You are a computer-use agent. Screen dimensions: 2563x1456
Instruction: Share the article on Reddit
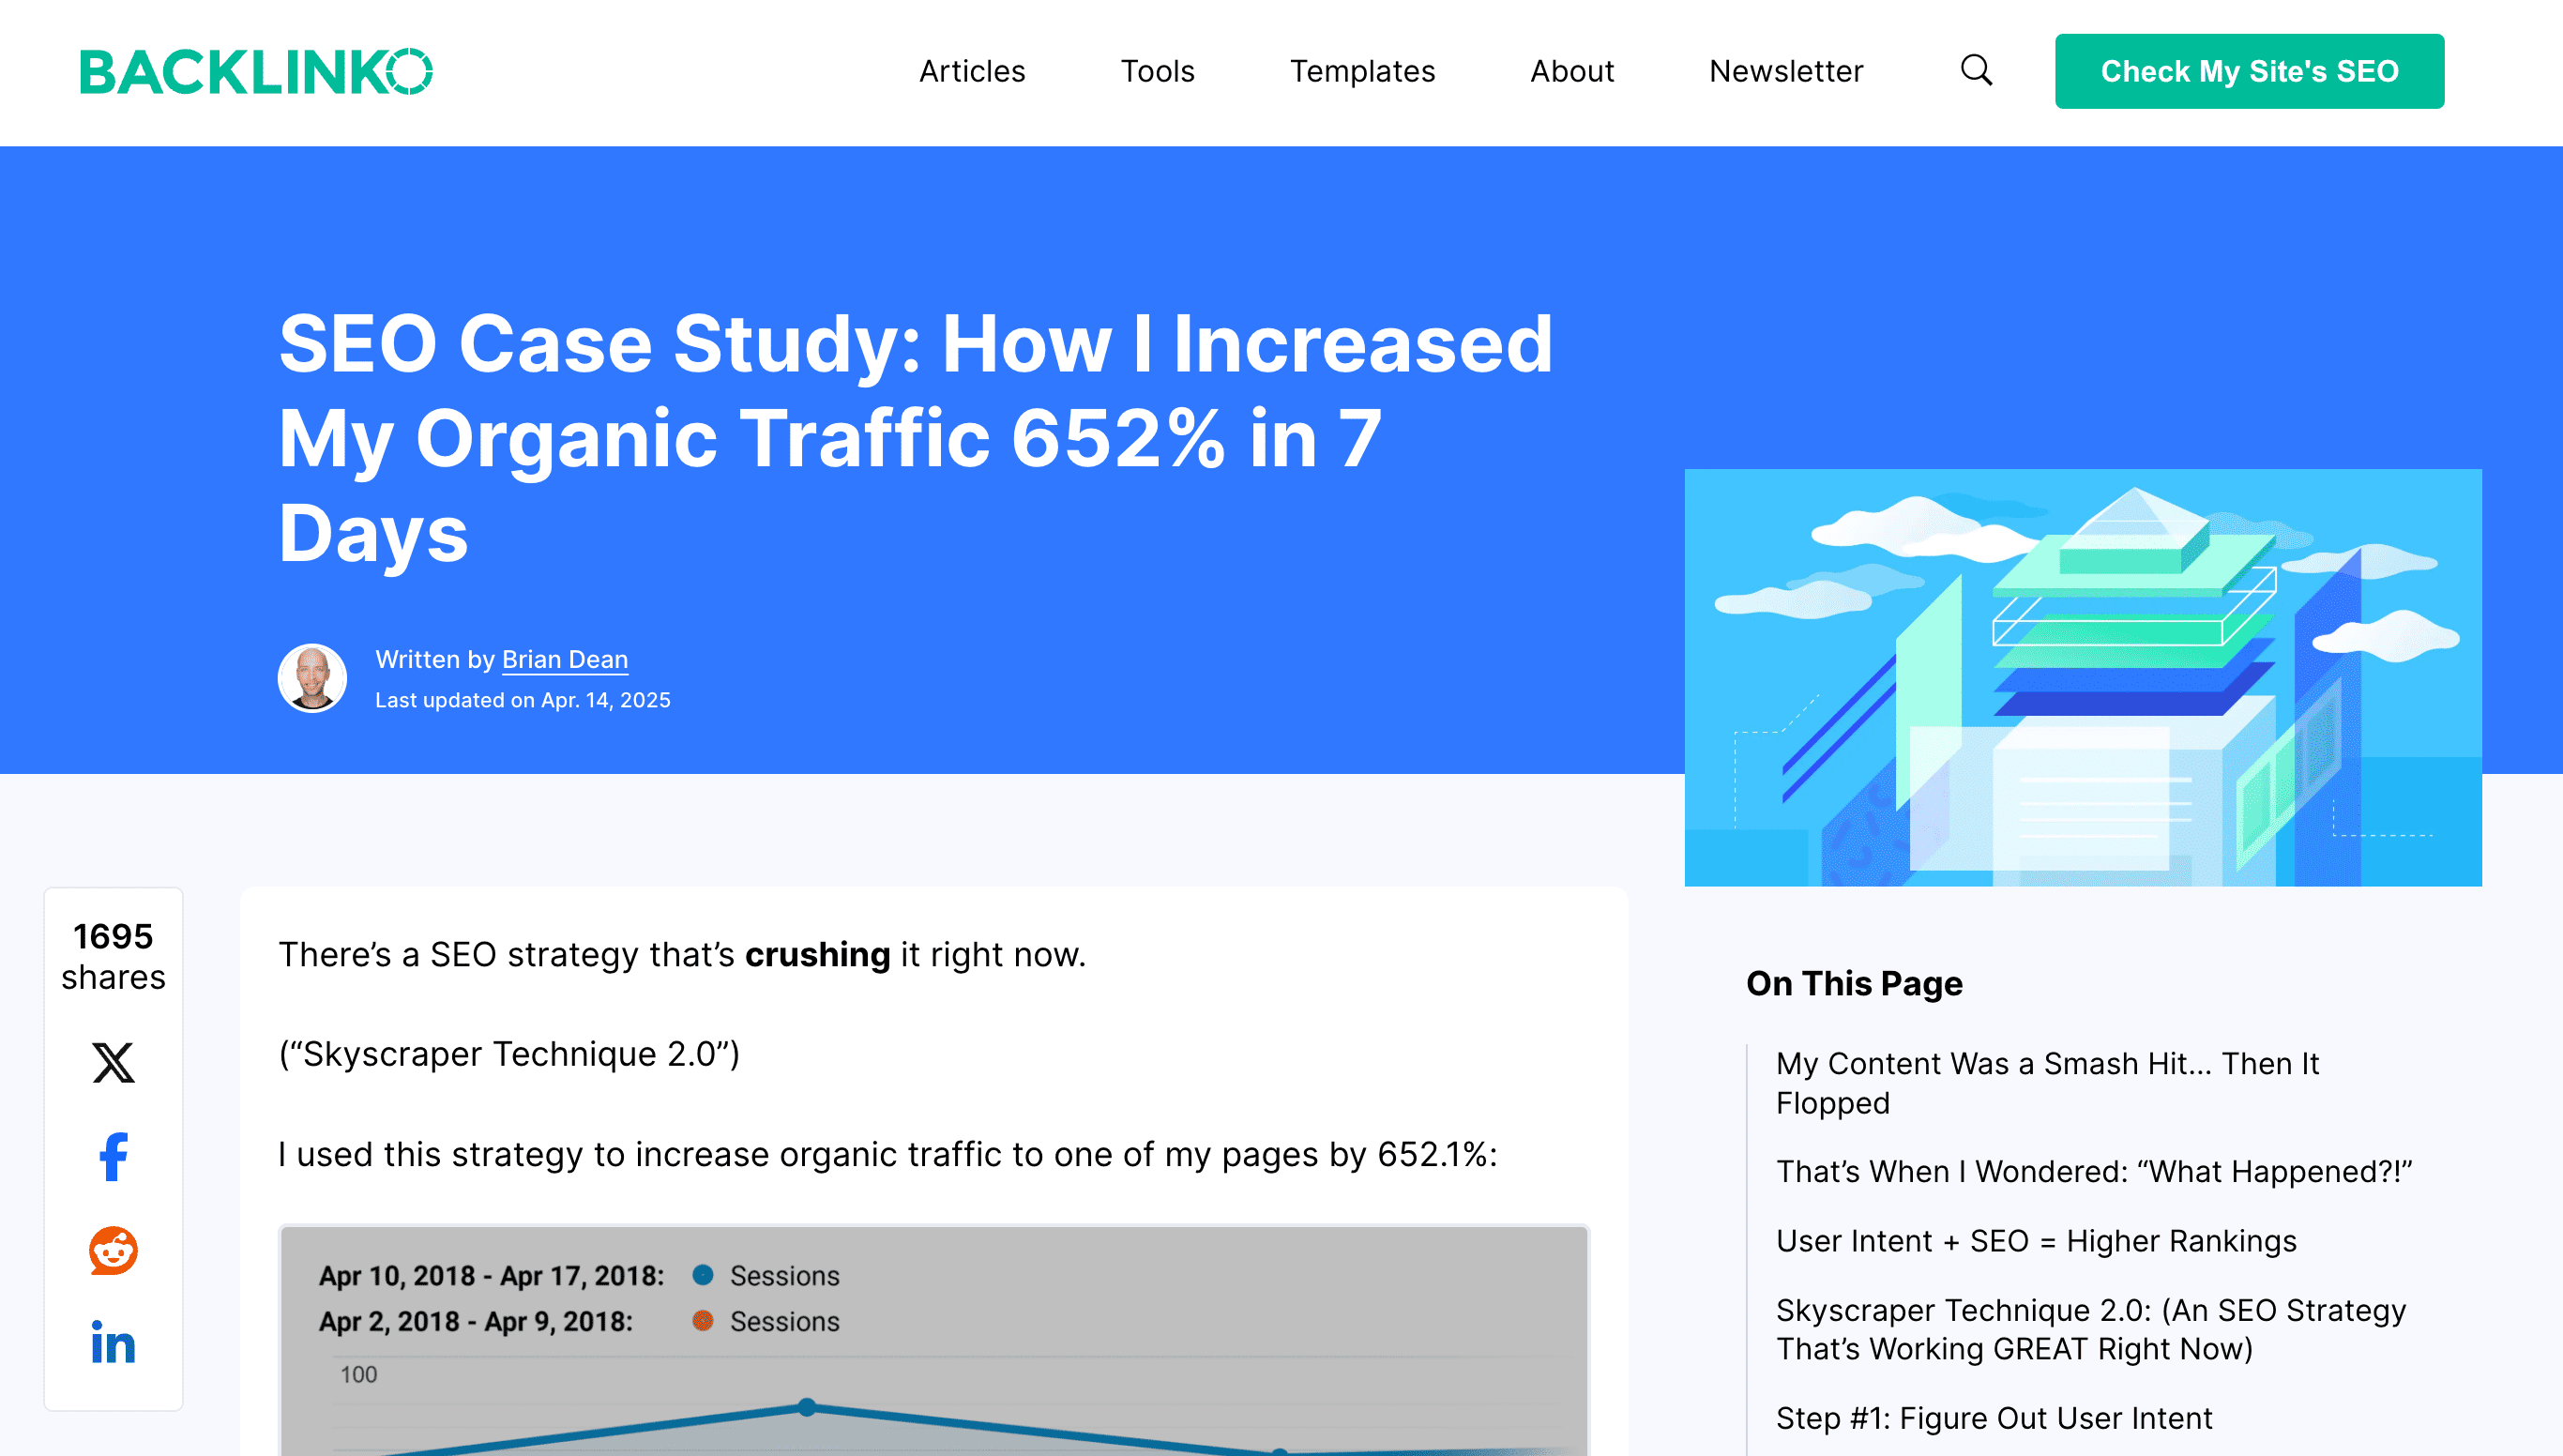tap(113, 1251)
